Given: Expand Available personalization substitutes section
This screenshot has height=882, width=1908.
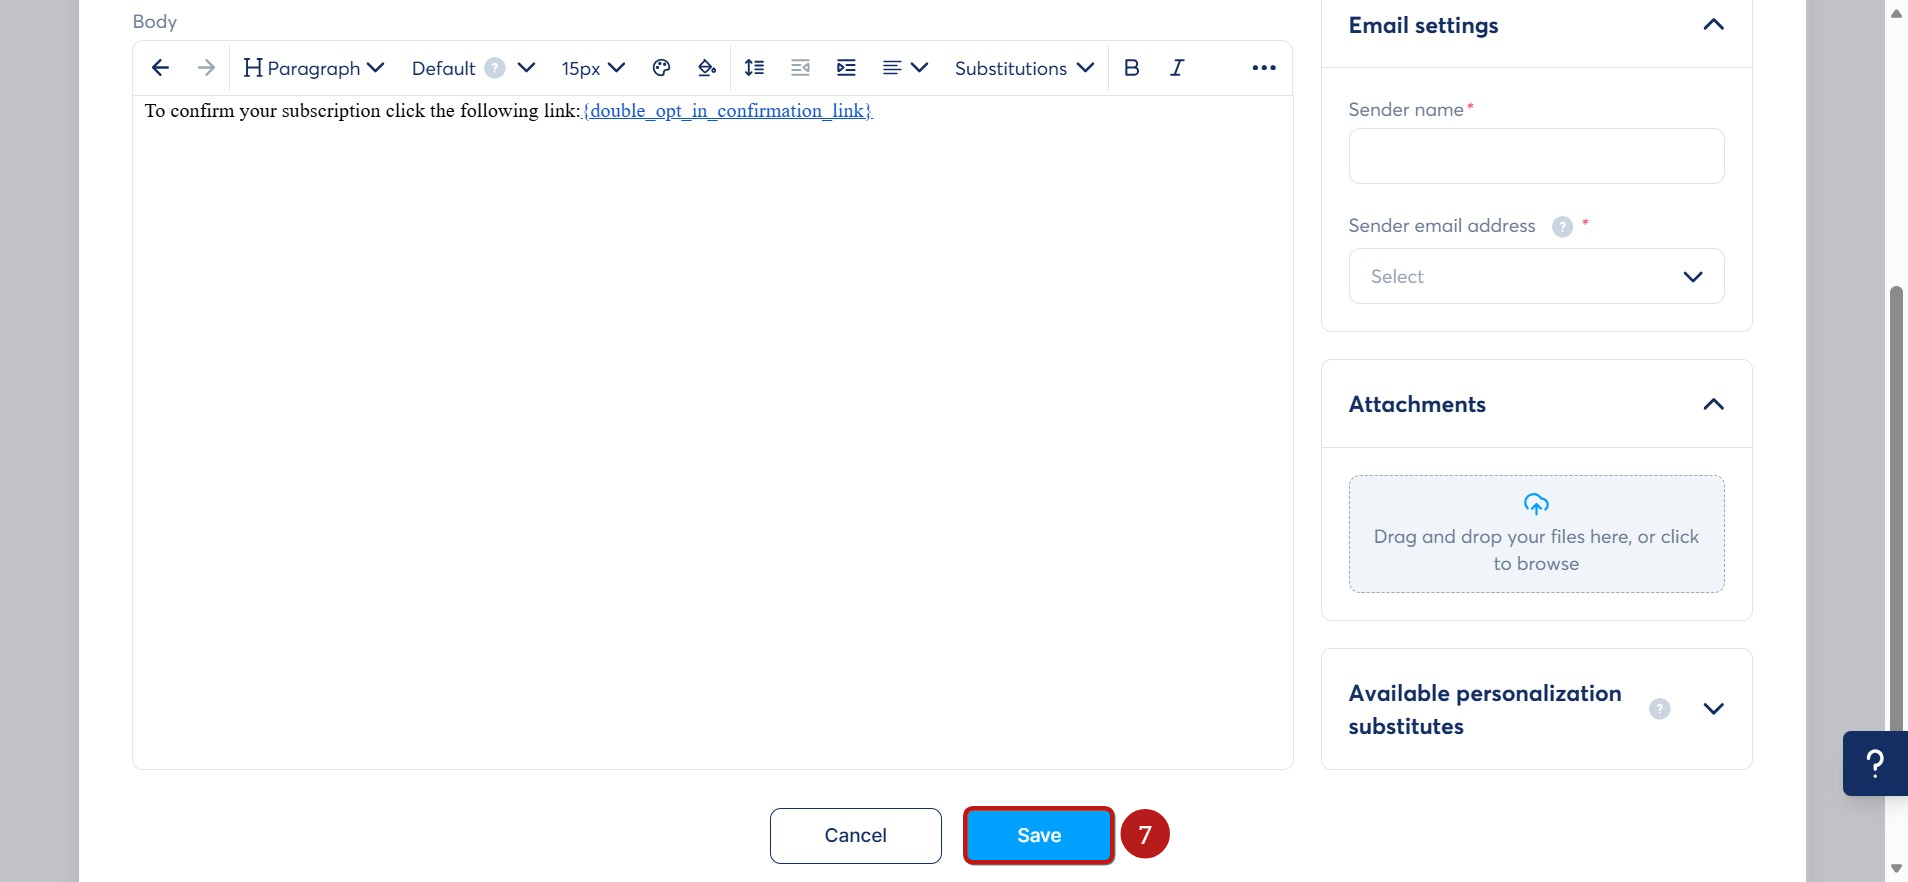Looking at the screenshot, I should [1713, 709].
